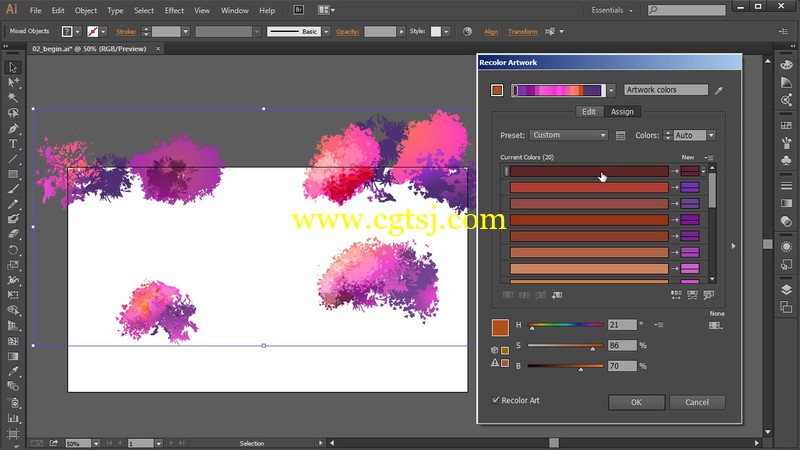Select the Direct Selection tool
This screenshot has height=450, width=800.
13,82
